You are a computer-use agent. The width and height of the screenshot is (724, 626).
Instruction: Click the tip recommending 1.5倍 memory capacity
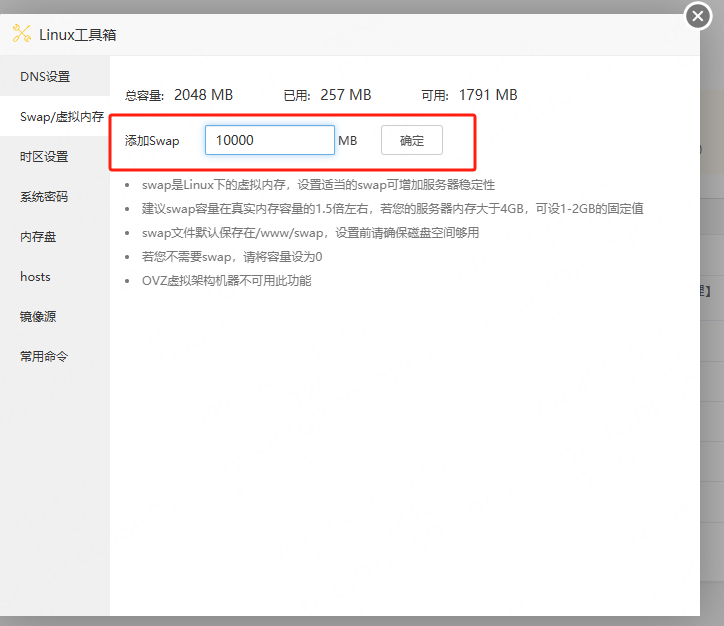point(392,209)
